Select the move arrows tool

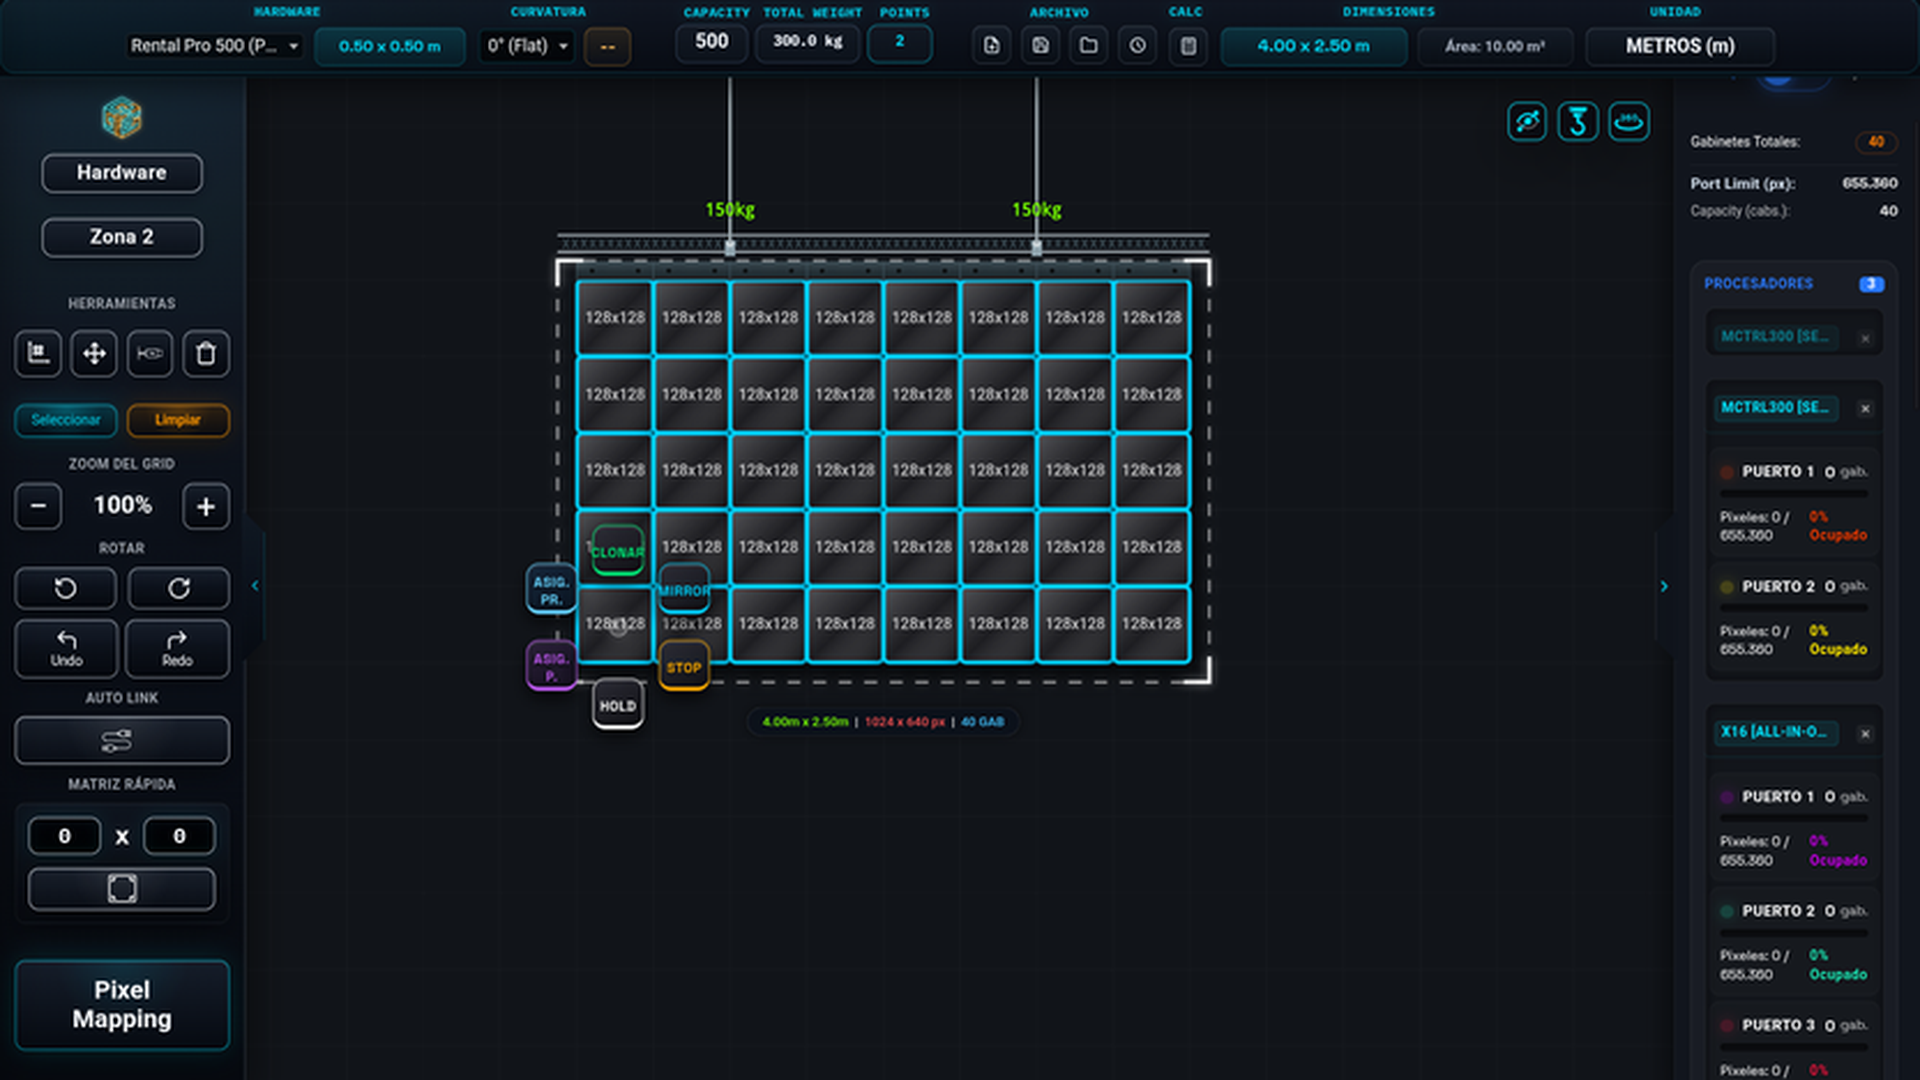tap(94, 354)
